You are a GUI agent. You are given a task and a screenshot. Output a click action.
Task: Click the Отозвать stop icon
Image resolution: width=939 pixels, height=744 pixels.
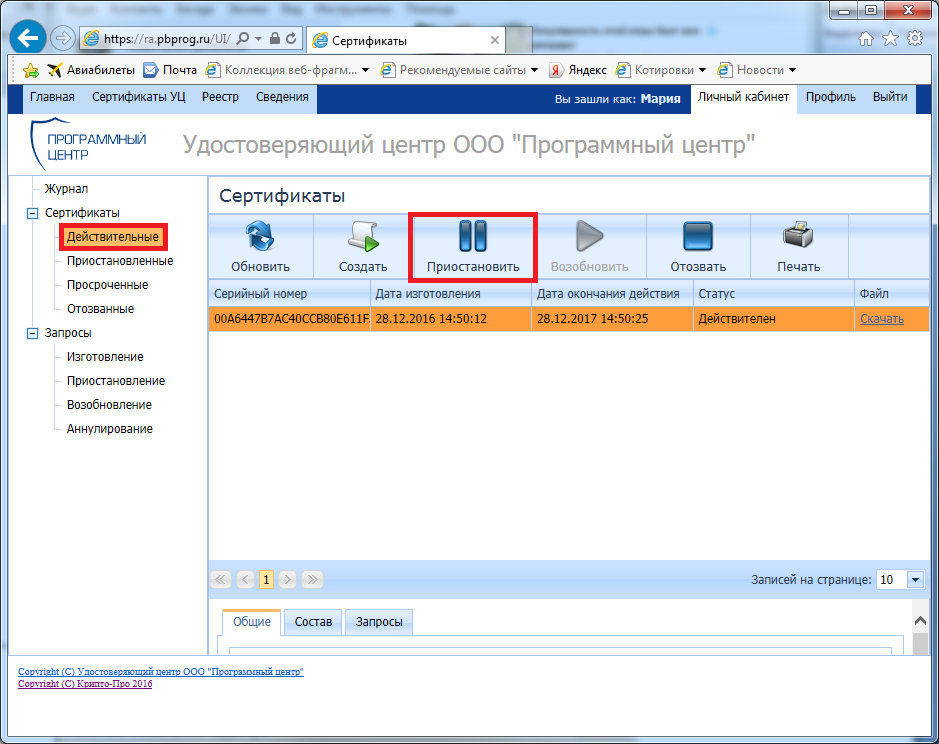coord(697,237)
